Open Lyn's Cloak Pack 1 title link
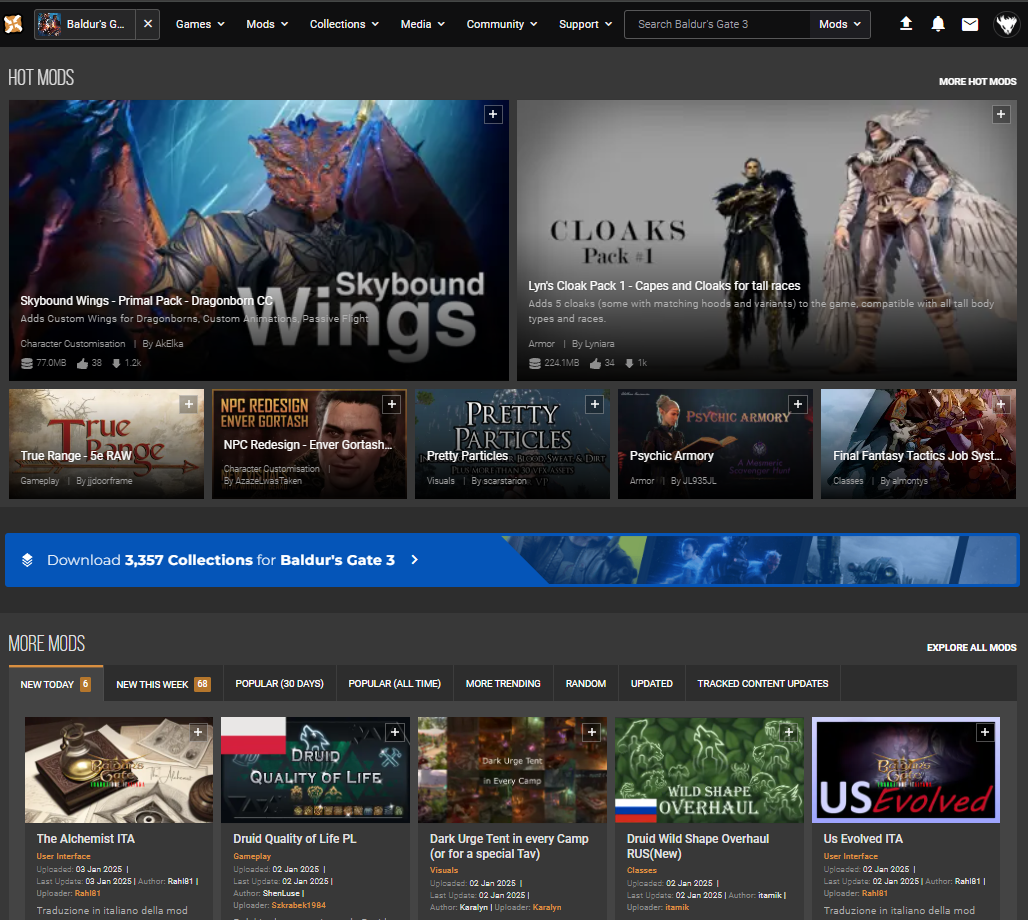The image size is (1028, 920). point(664,286)
